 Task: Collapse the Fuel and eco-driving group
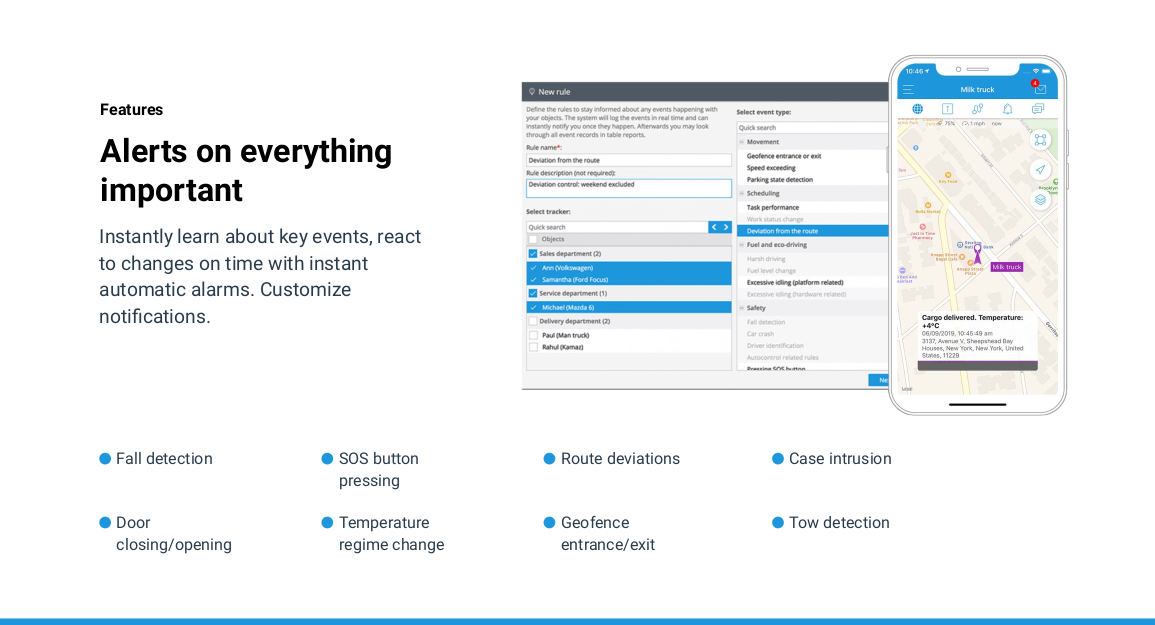pos(741,245)
